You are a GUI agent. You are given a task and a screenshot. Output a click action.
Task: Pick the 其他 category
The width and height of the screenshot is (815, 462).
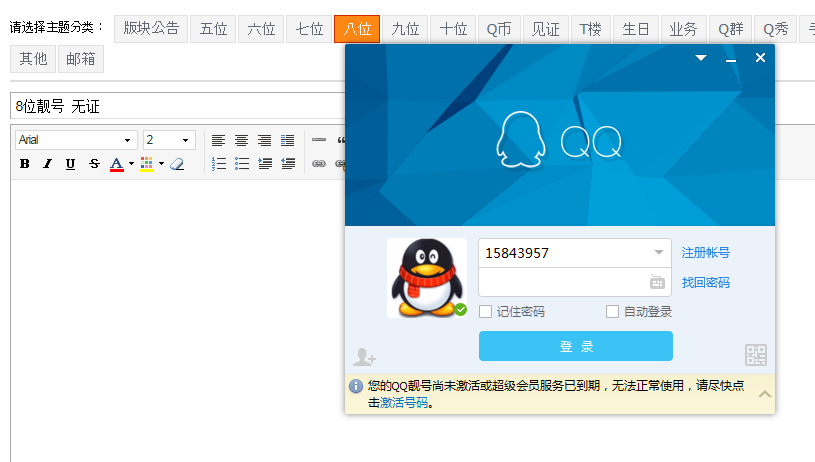(x=33, y=59)
